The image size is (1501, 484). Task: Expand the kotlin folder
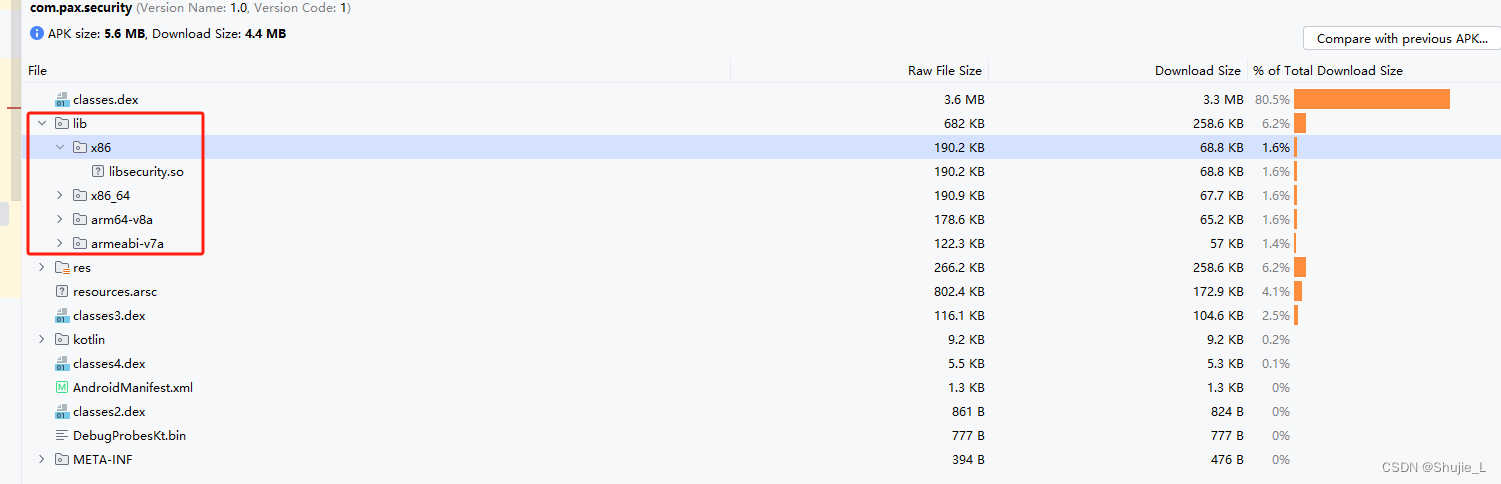(42, 340)
